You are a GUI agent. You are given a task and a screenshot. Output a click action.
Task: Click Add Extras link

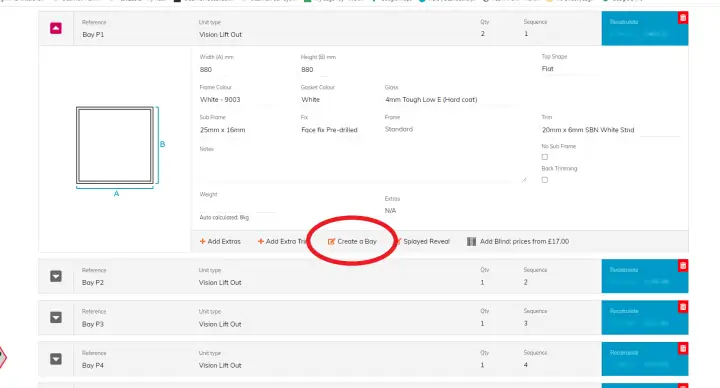[x=220, y=242]
